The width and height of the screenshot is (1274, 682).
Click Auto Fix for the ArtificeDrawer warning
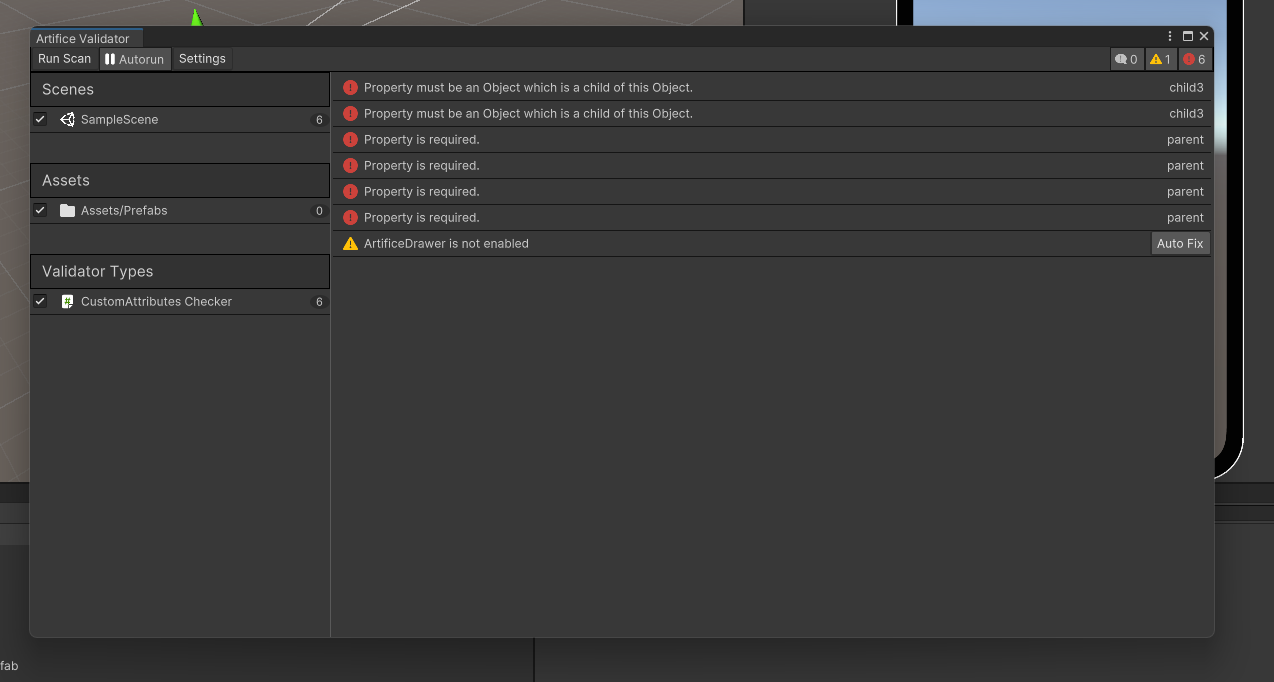point(1180,243)
